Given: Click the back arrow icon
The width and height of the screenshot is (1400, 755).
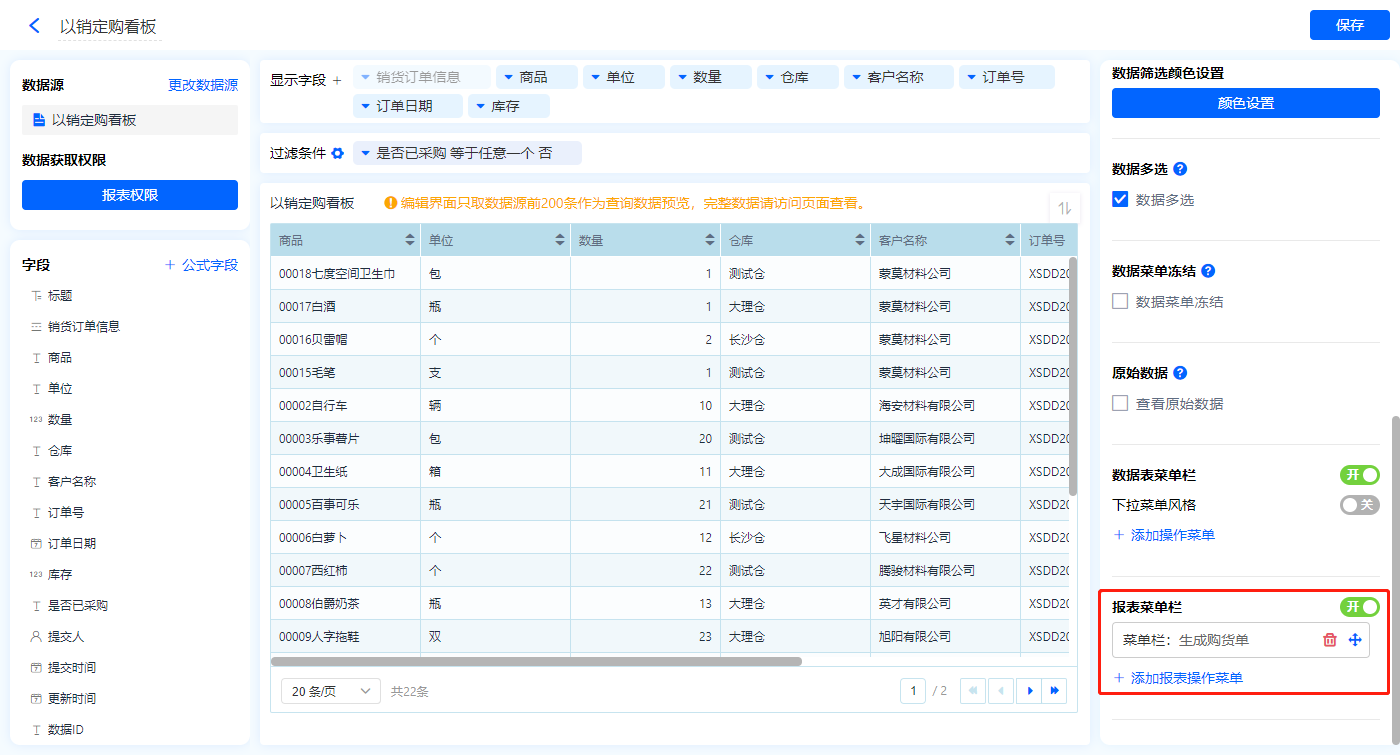Looking at the screenshot, I should pyautogui.click(x=34, y=26).
